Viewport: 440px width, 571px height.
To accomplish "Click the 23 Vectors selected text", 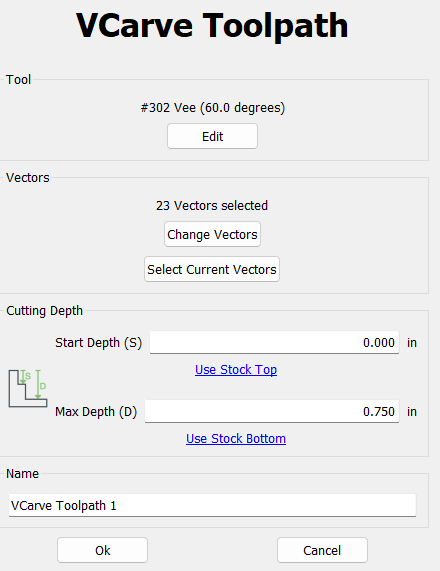I will click(x=212, y=206).
